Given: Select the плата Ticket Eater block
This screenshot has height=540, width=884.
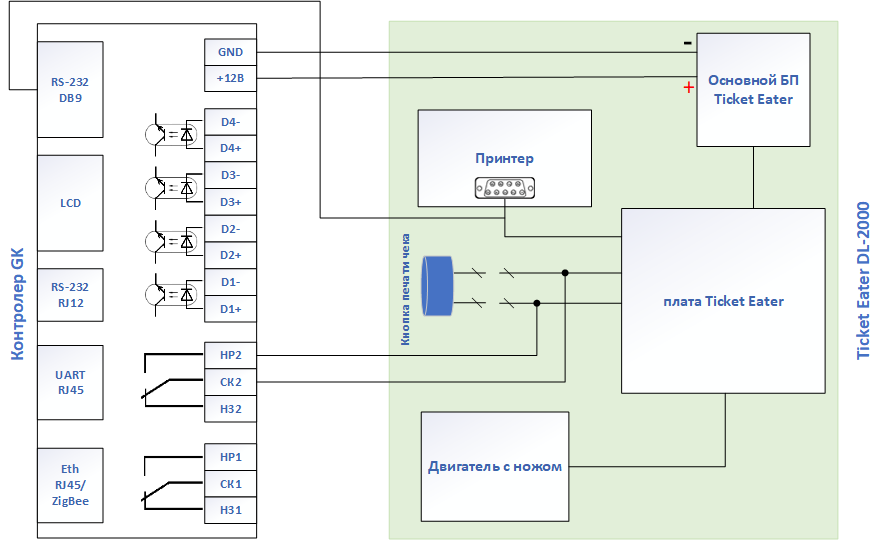Looking at the screenshot, I should click(x=723, y=301).
